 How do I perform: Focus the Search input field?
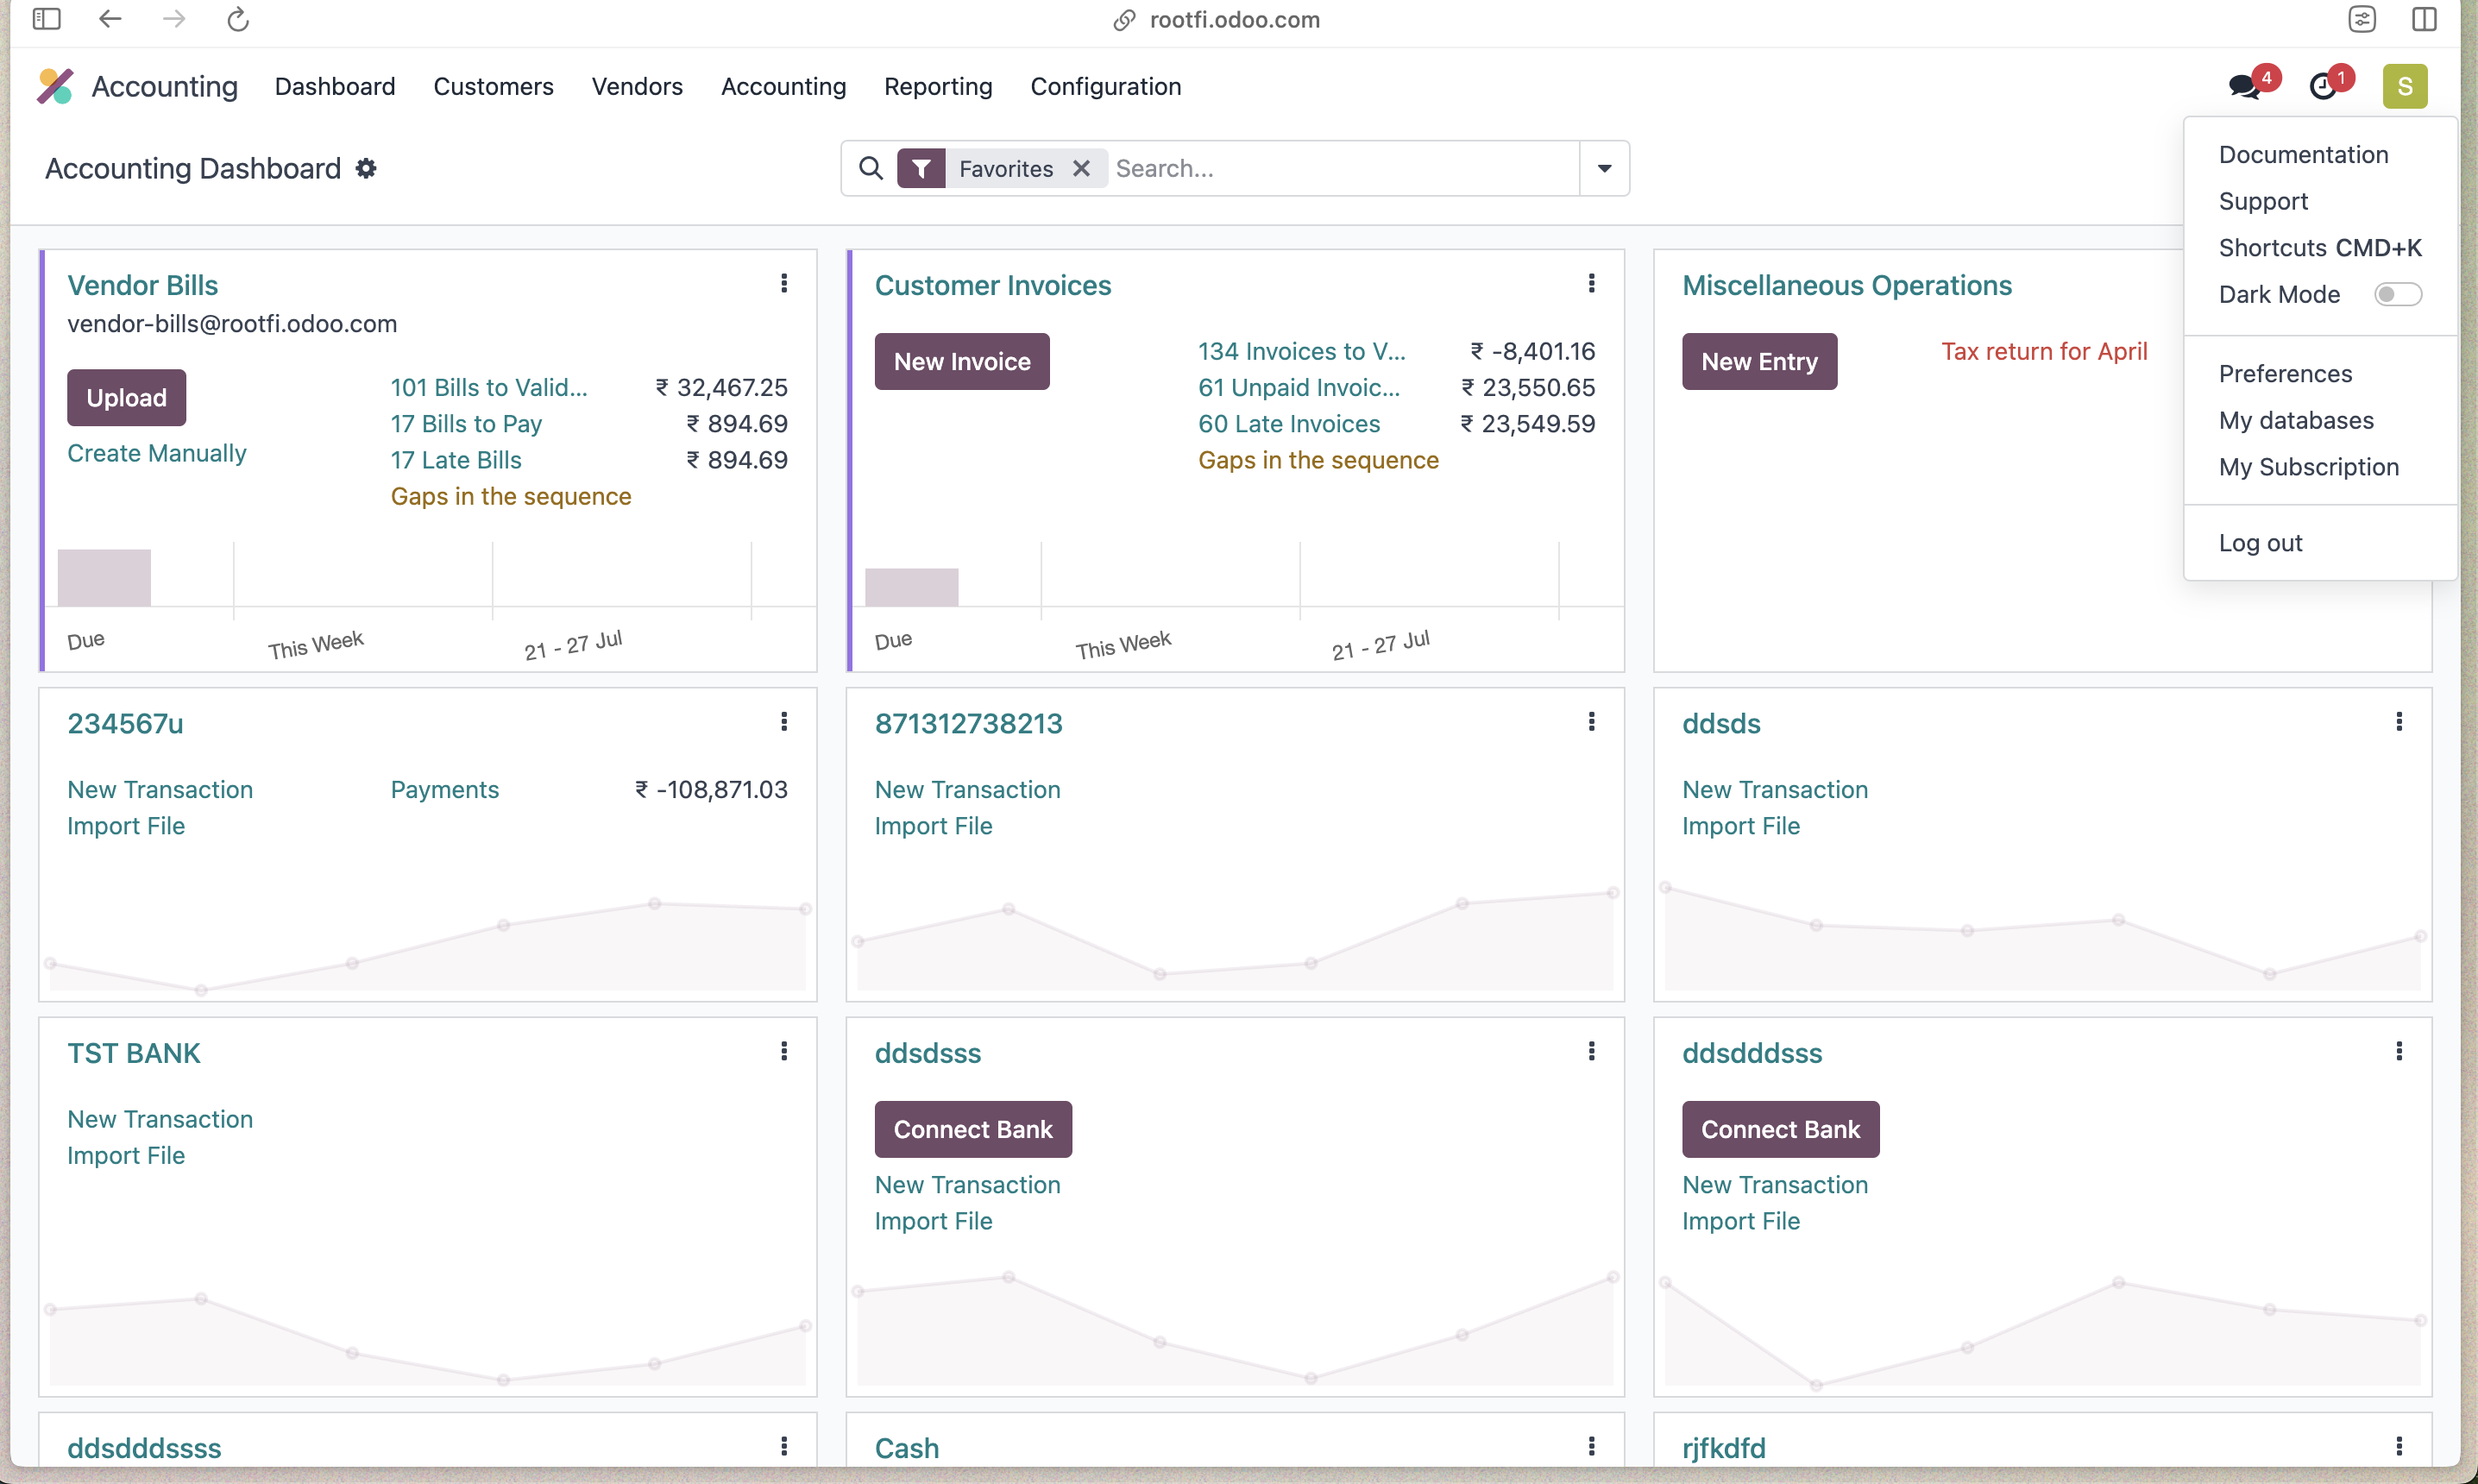1340,168
